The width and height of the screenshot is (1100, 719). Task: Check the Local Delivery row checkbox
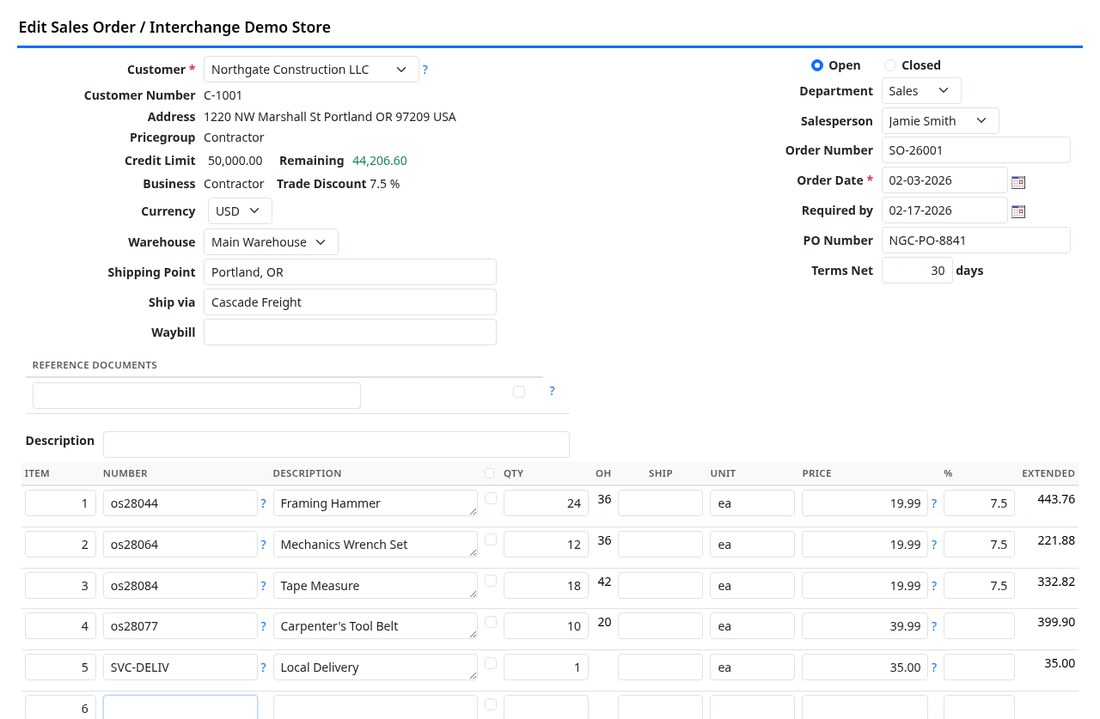pyautogui.click(x=490, y=663)
